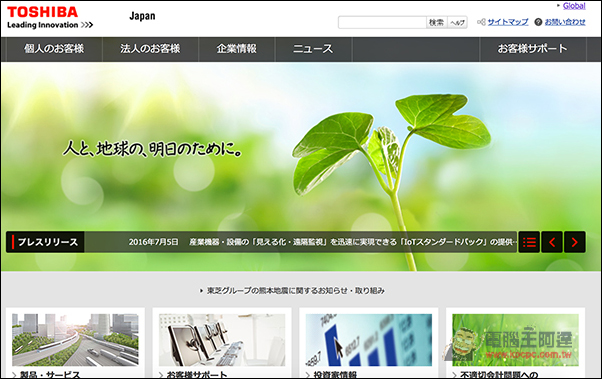The image size is (602, 379).
Task: Click the question mark icon beside お問い合わせ
Action: pyautogui.click(x=538, y=22)
